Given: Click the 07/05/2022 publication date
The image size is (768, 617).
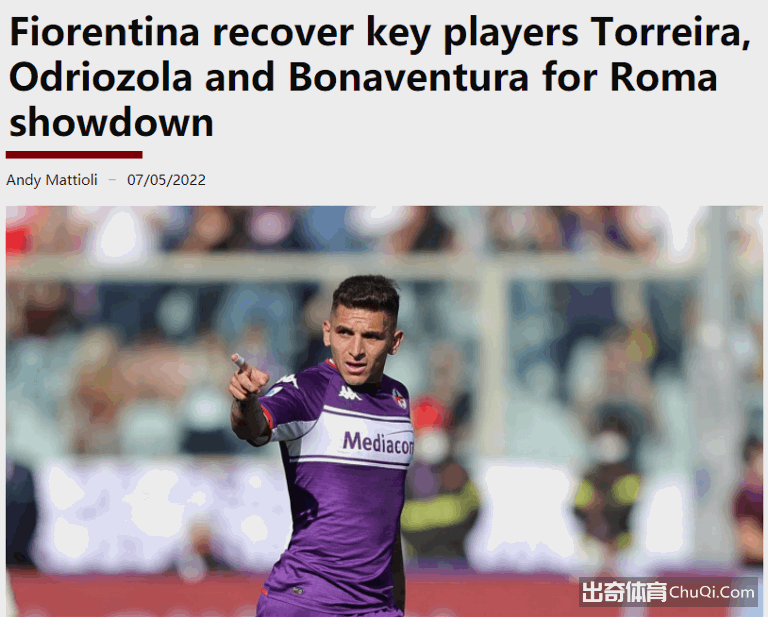Looking at the screenshot, I should pyautogui.click(x=166, y=180).
